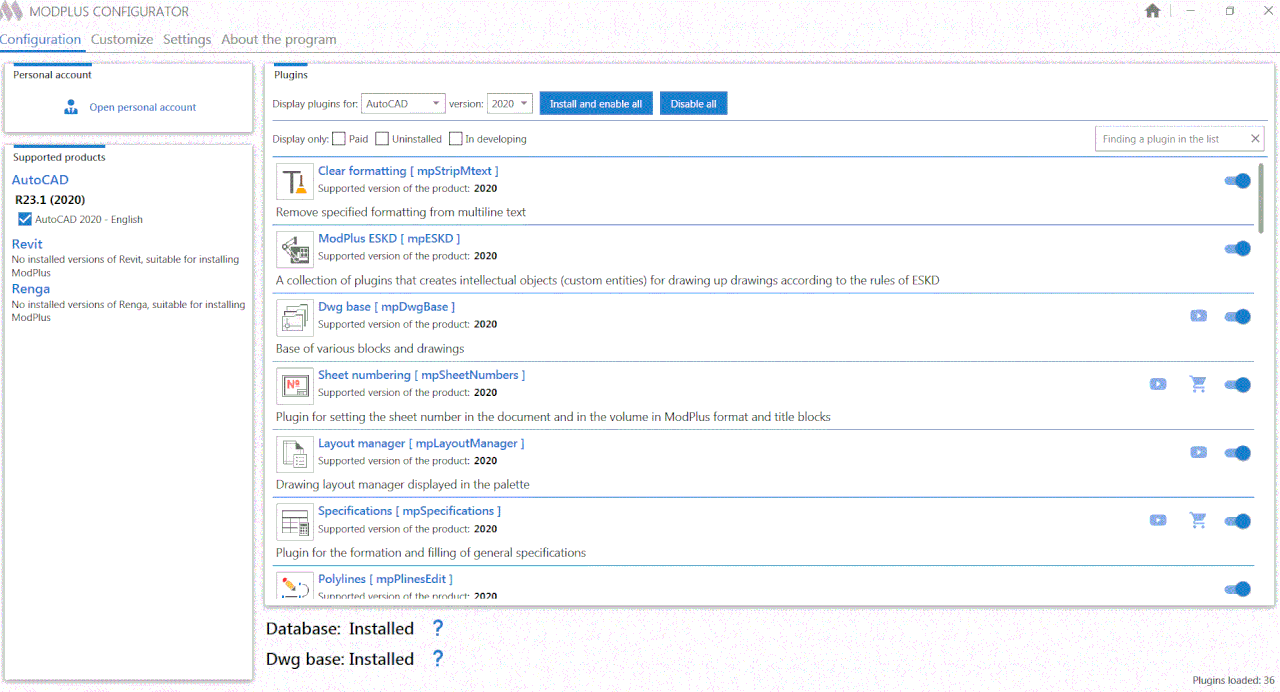Screen dimensions: 1280x692
Task: Toggle Clear formatting plugin switch
Action: pyautogui.click(x=1238, y=181)
